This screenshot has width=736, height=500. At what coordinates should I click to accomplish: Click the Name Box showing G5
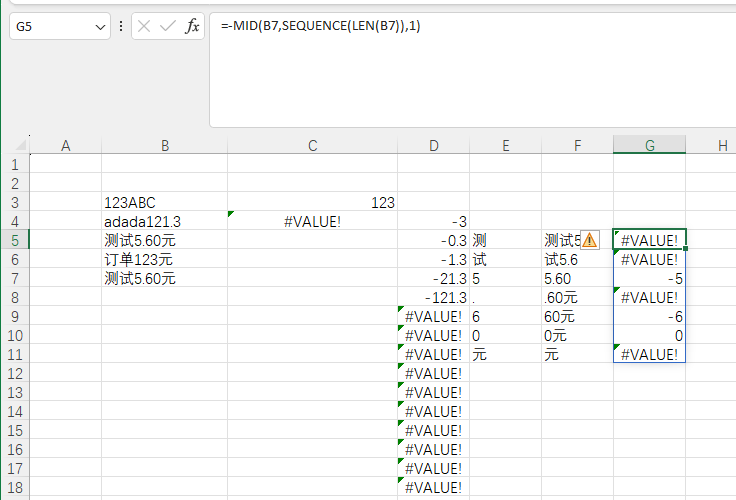[60, 26]
